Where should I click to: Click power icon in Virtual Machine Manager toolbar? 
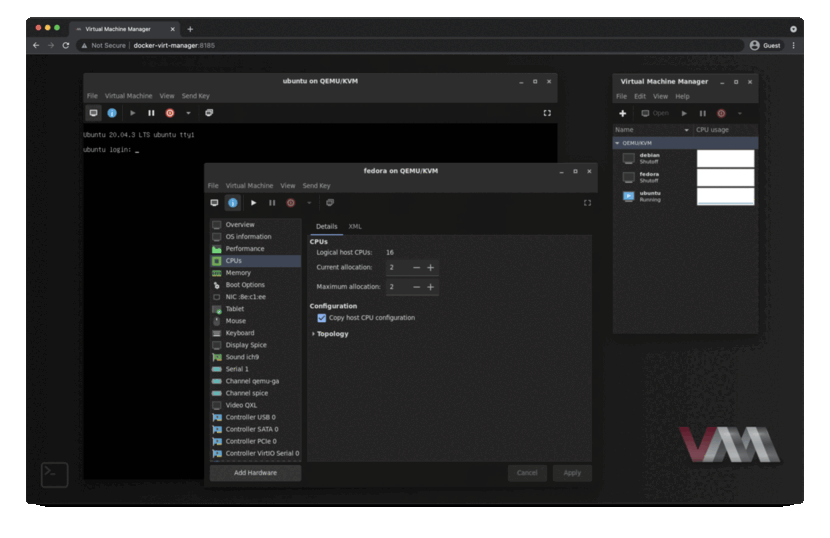point(721,113)
